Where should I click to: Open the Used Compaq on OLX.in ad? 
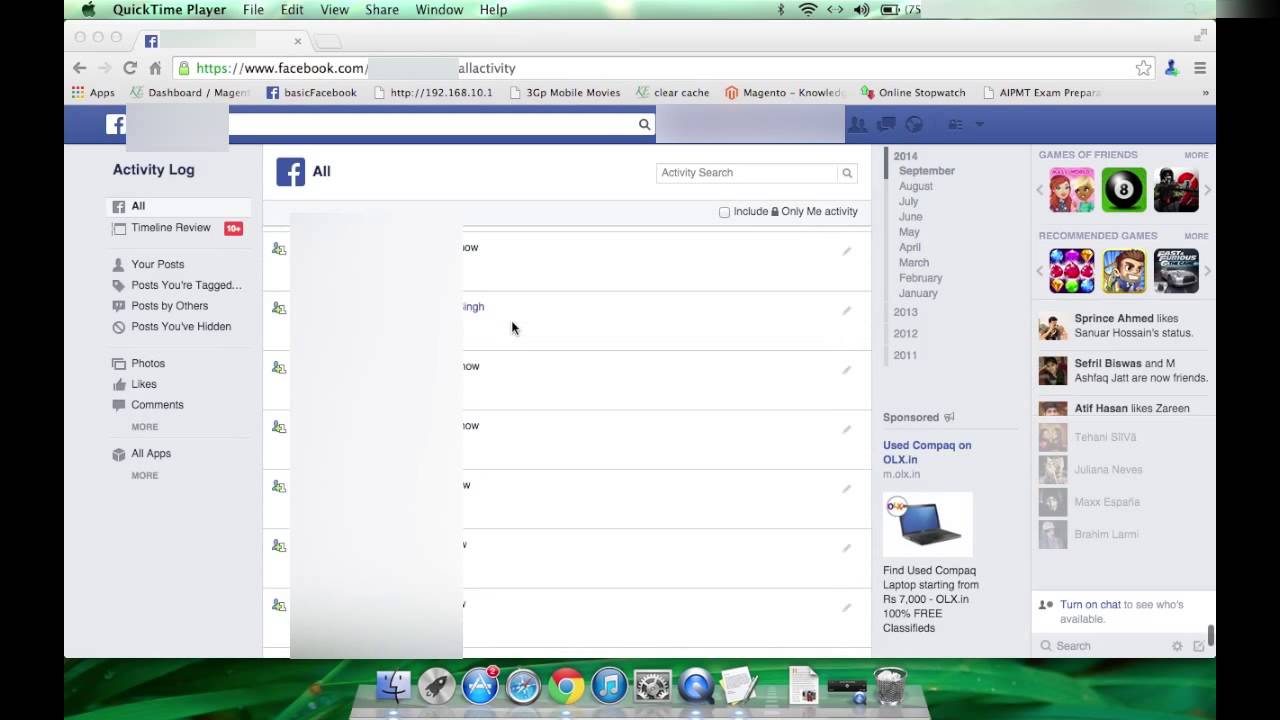tap(927, 453)
